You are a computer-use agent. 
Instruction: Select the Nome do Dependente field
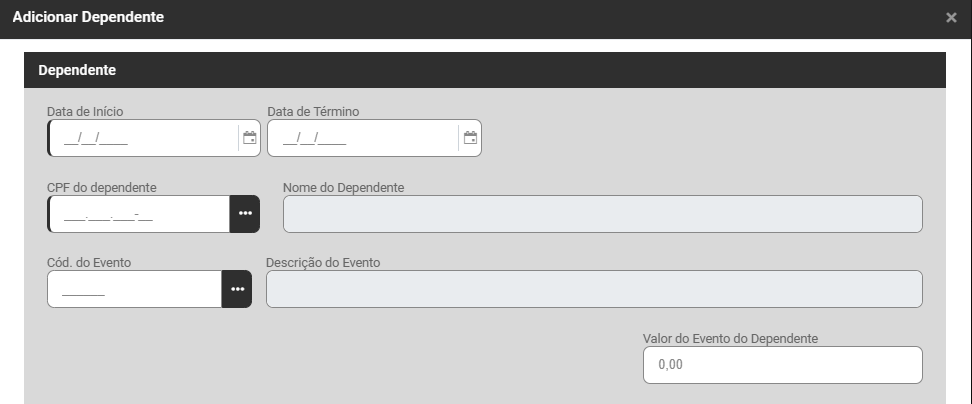click(x=602, y=214)
